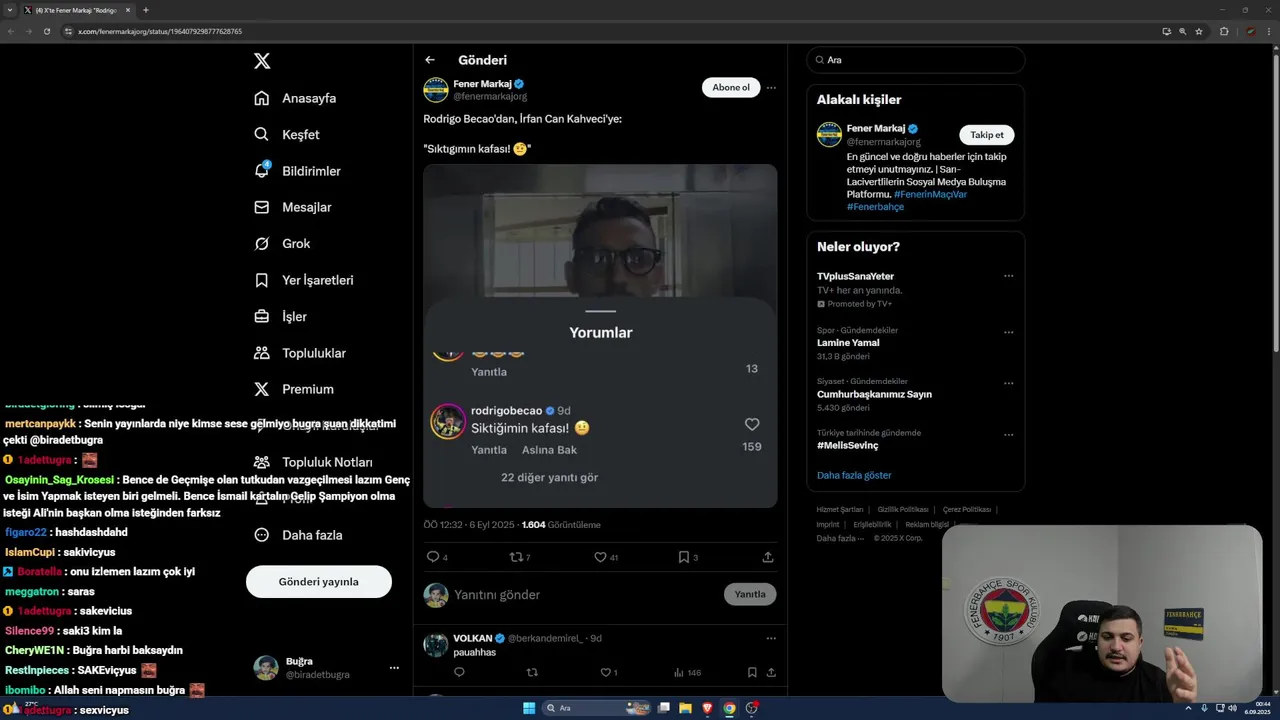Screen dimensions: 1280x720
Task: Repost VOLKAN's comment
Action: [x=532, y=673]
